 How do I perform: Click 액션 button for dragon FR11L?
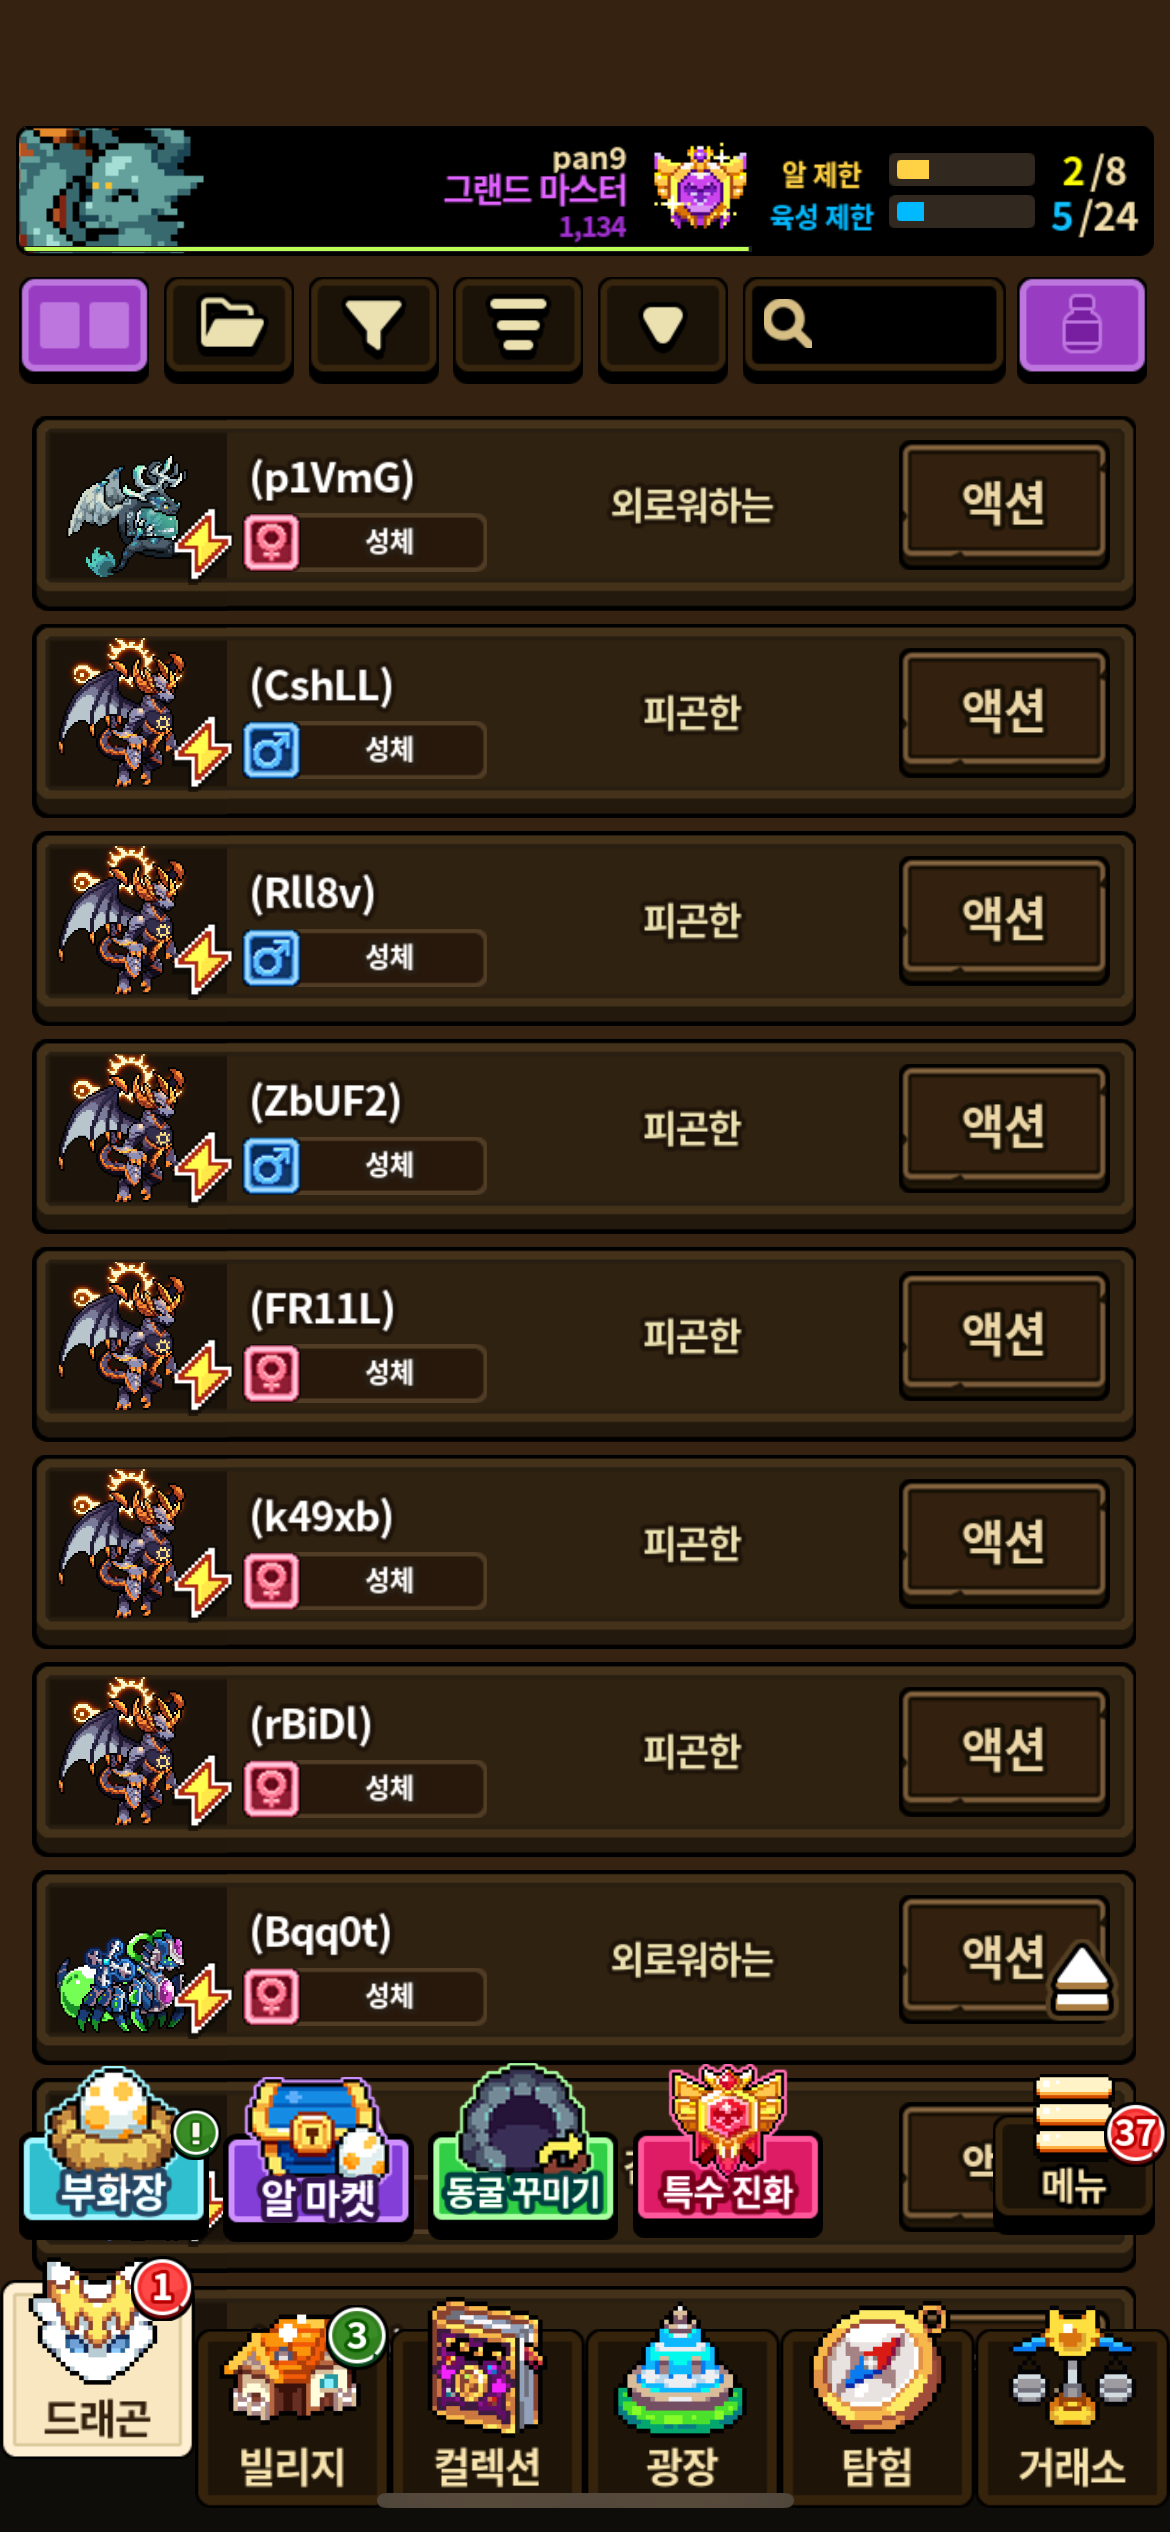pyautogui.click(x=1004, y=1335)
